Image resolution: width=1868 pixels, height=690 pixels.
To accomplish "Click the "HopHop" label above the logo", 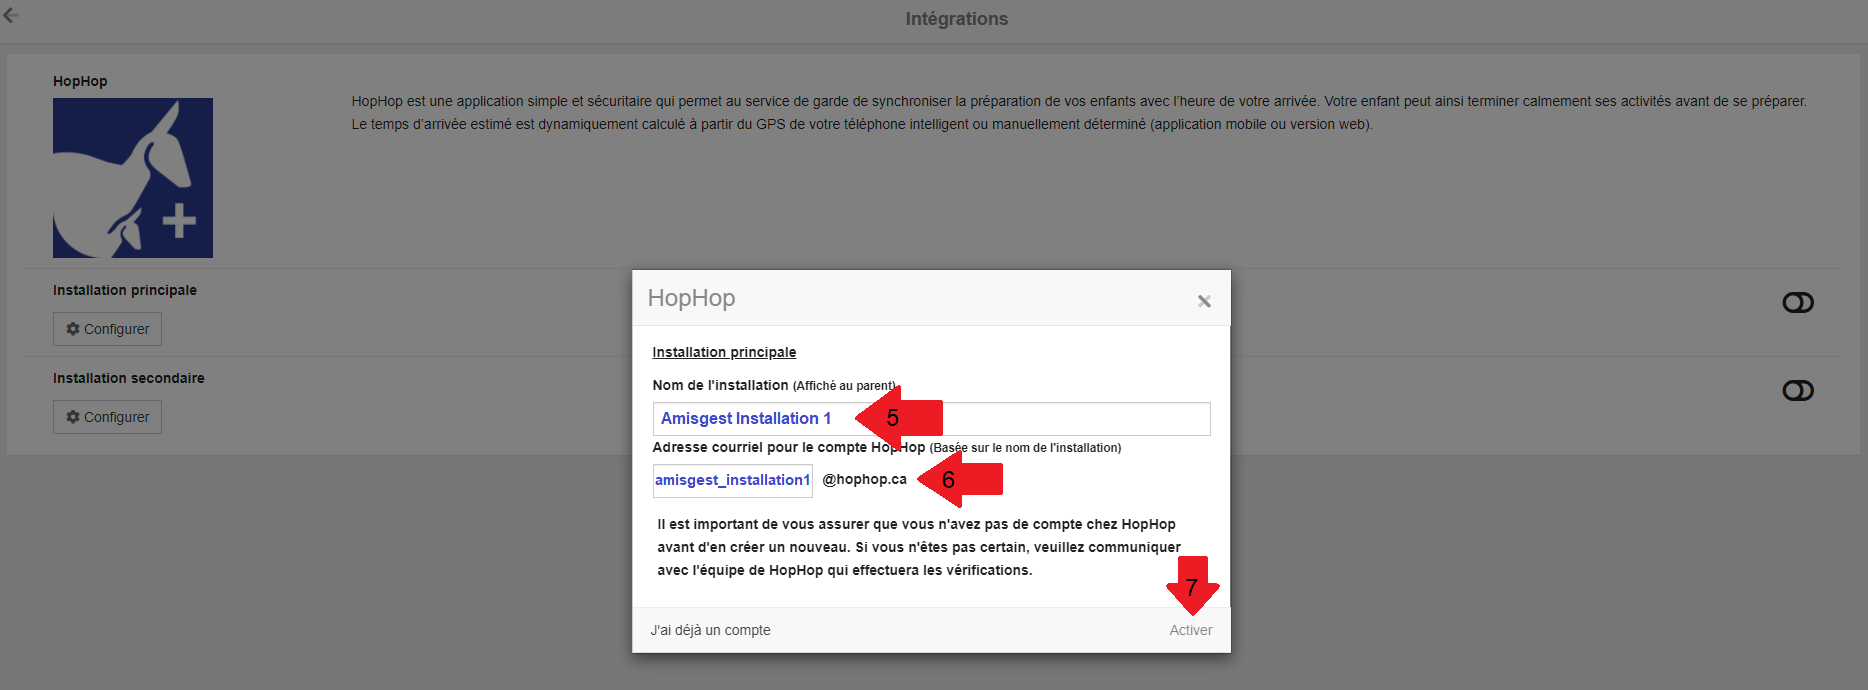I will click(x=80, y=81).
